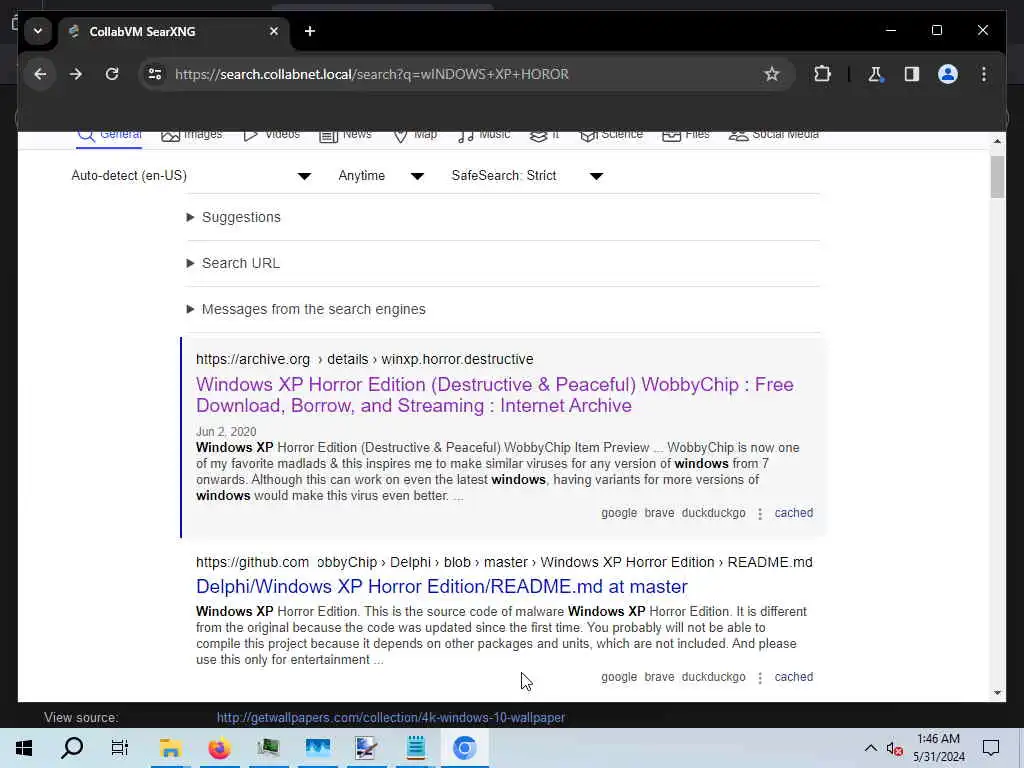Open the Extensions puzzle icon
This screenshot has width=1024, height=768.
[x=822, y=74]
